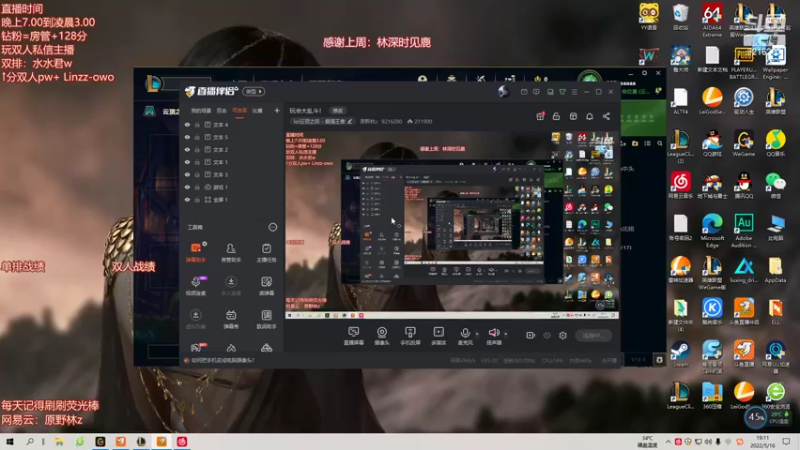This screenshot has height=450, width=800.
Task: Mute the 扬声器 speaker
Action: point(493,336)
